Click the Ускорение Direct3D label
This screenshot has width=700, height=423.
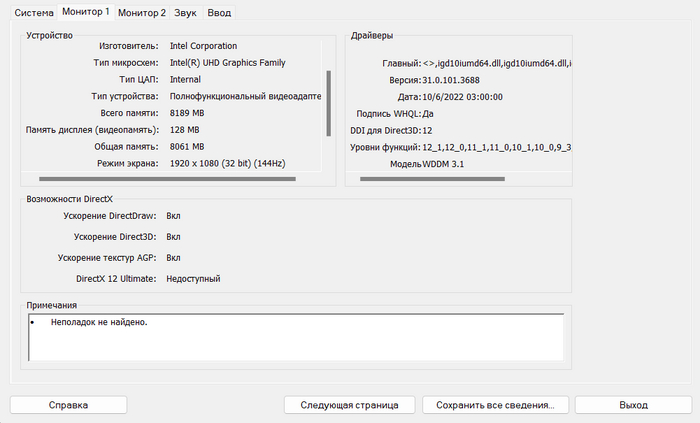tap(115, 237)
